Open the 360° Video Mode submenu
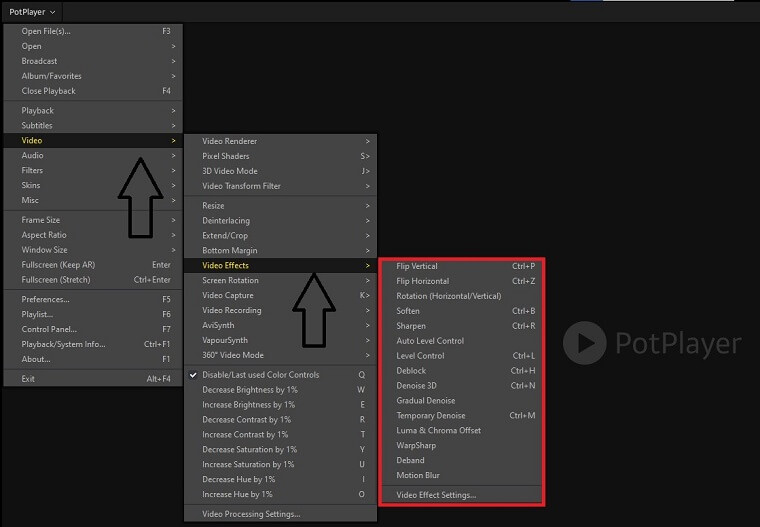Image resolution: width=760 pixels, height=527 pixels. (x=280, y=355)
